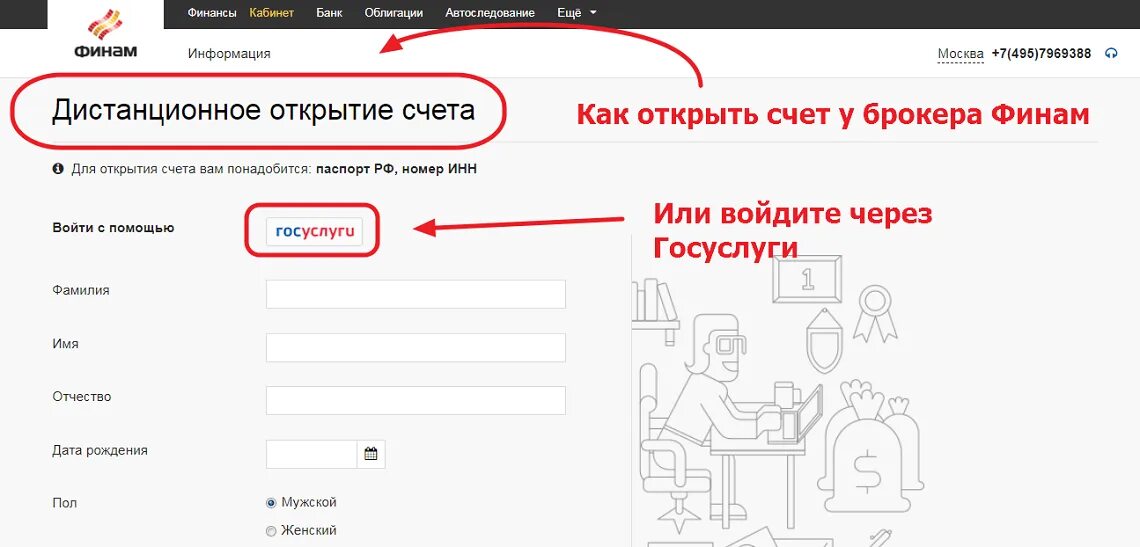Open the Кабинет menu item
Viewport: 1140px width, 547px height.
271,12
